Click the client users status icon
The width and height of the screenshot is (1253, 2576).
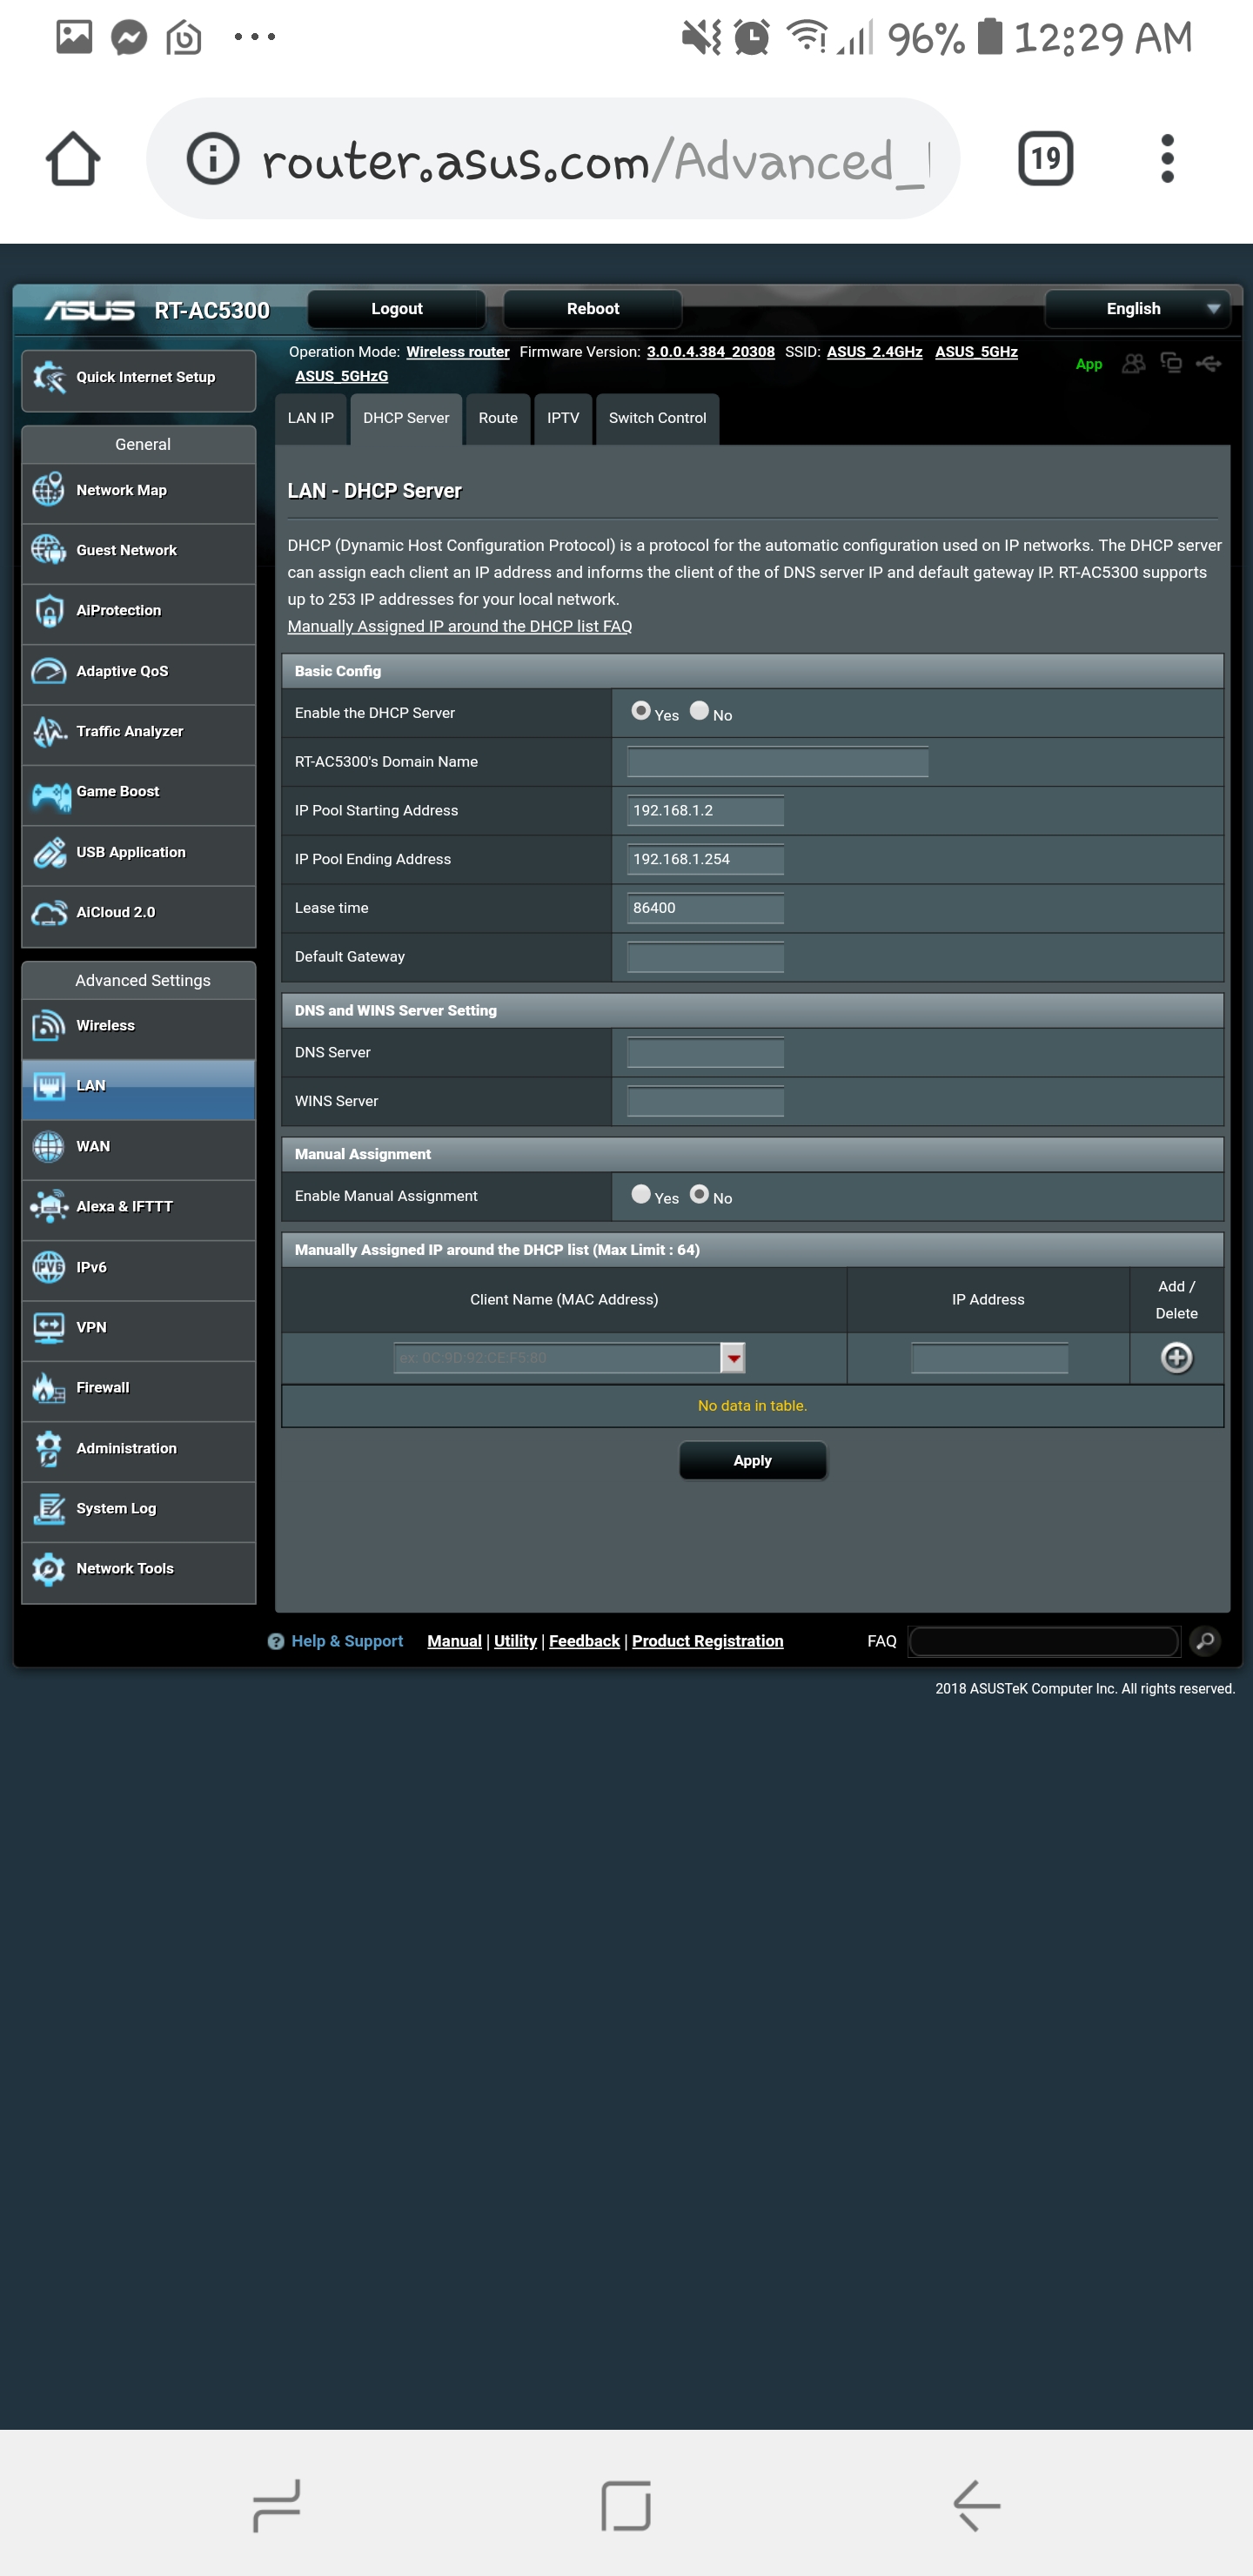[x=1133, y=364]
